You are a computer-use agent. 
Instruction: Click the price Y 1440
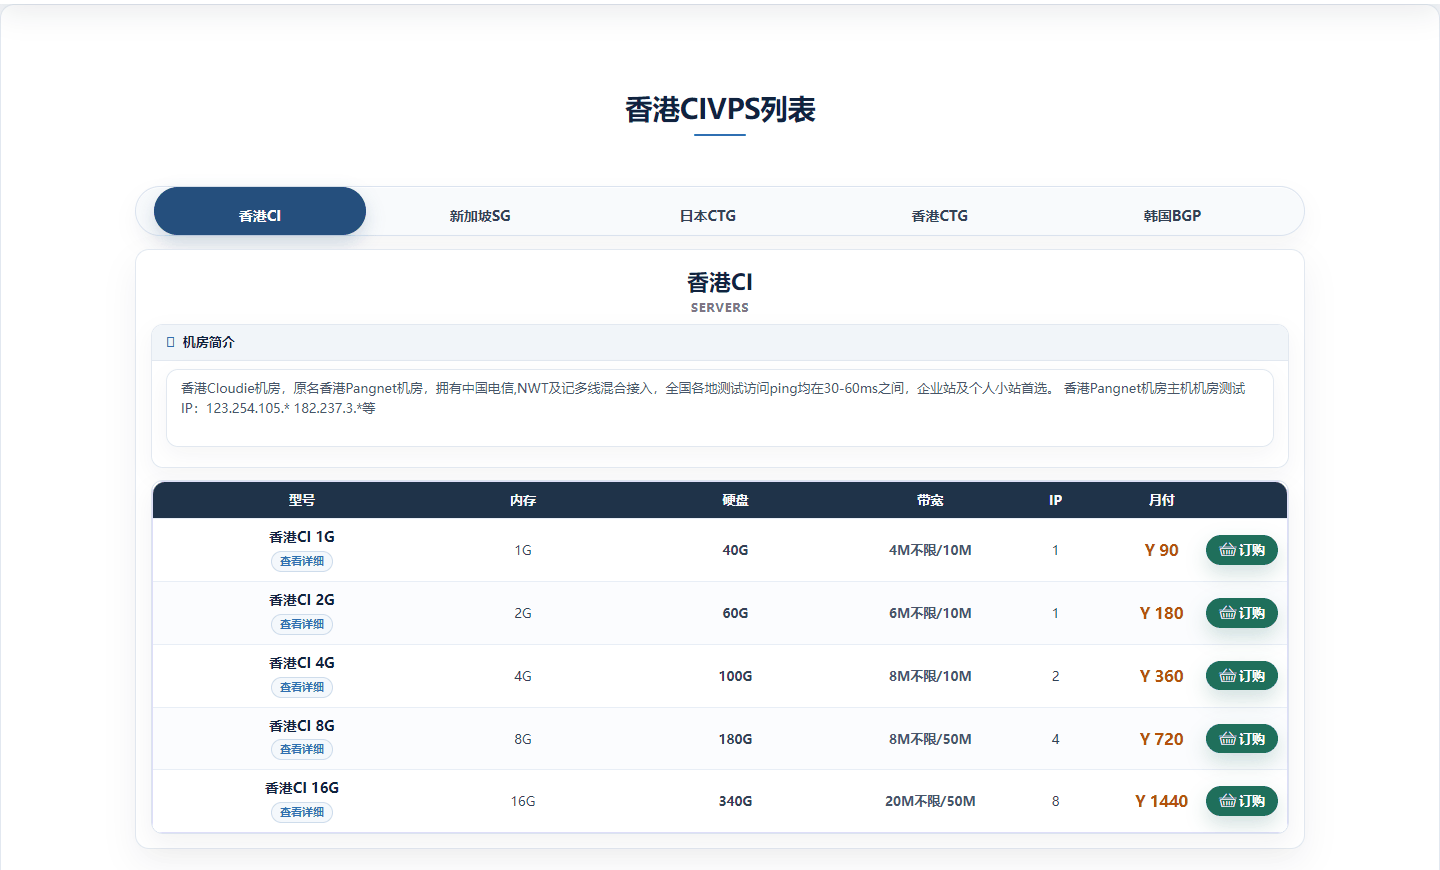1162,801
